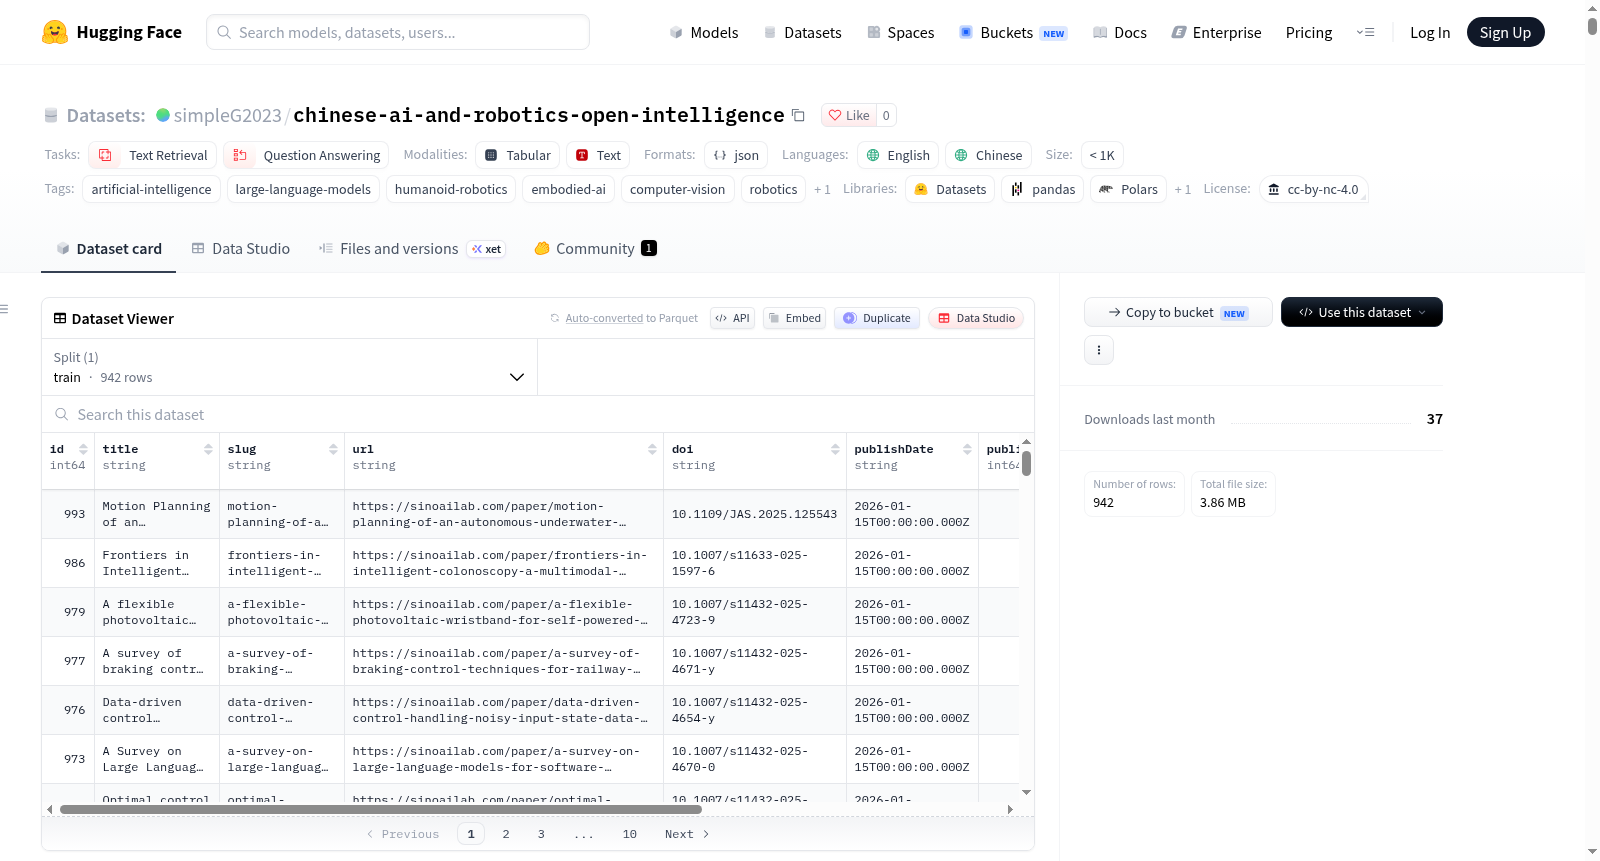Screen dimensions: 1600x861
Task: Open the Dataset card tab
Action: [x=108, y=249]
